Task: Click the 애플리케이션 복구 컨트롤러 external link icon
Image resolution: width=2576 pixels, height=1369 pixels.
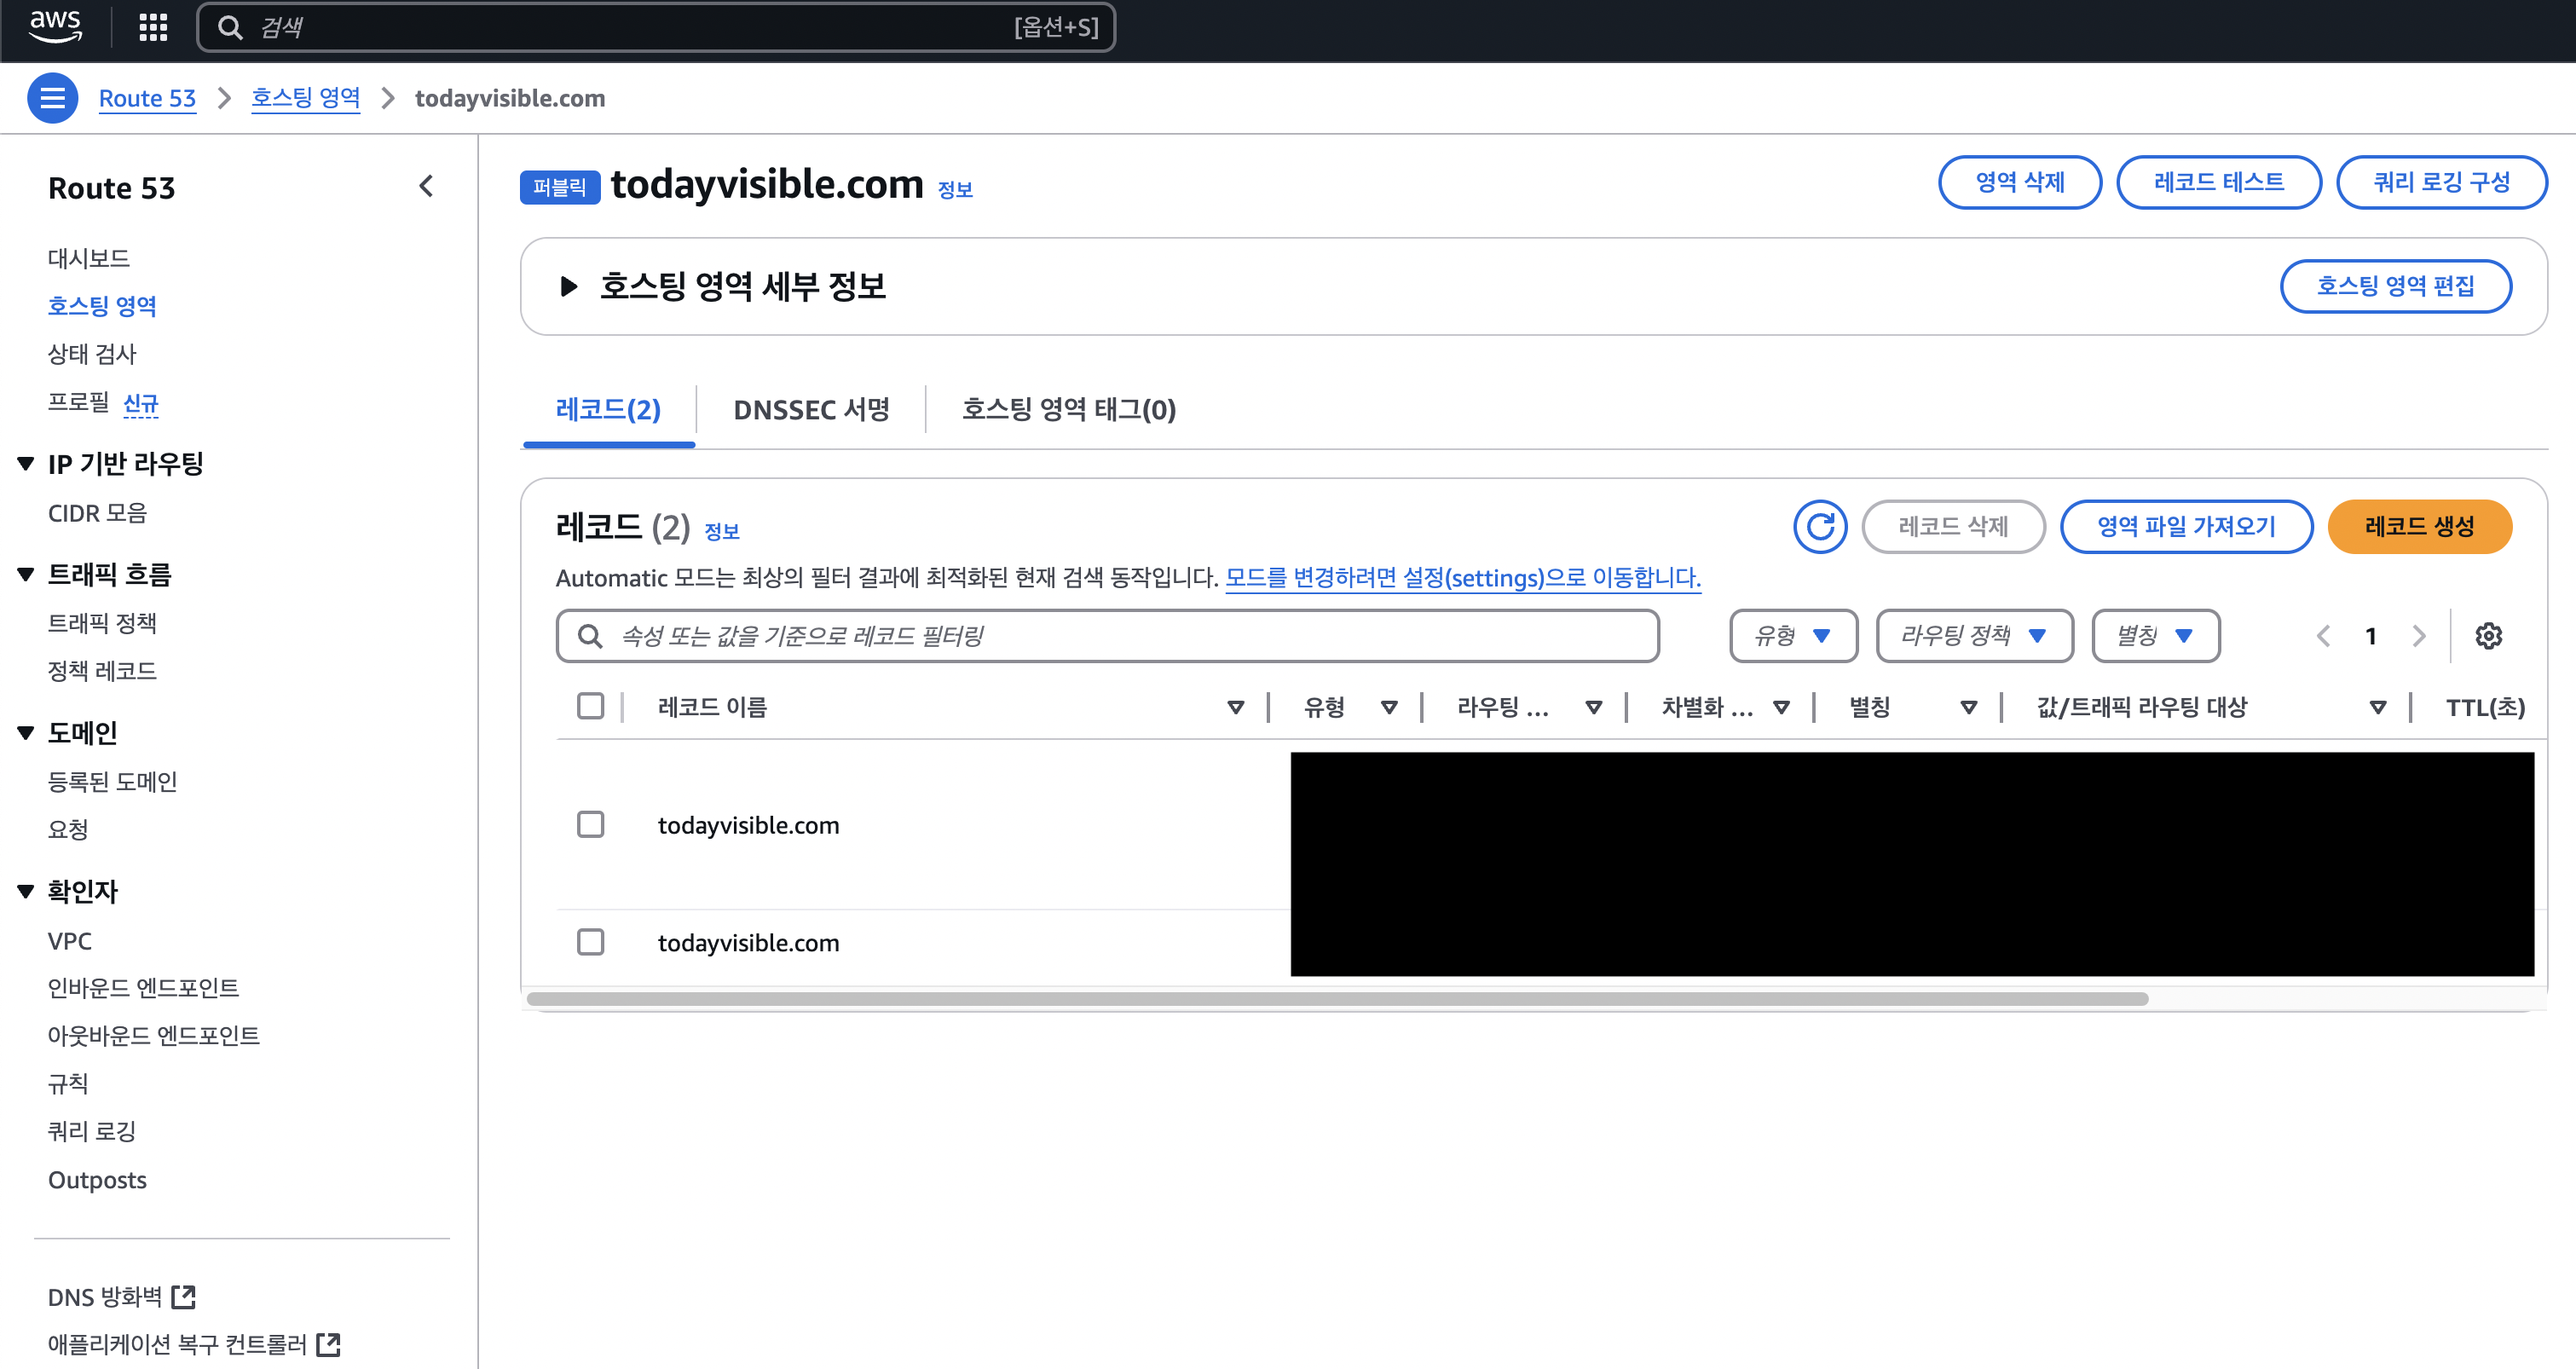Action: click(x=328, y=1344)
